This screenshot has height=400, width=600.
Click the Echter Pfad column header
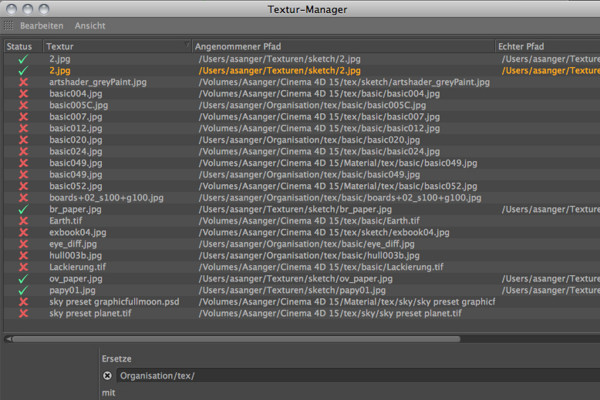click(x=521, y=46)
